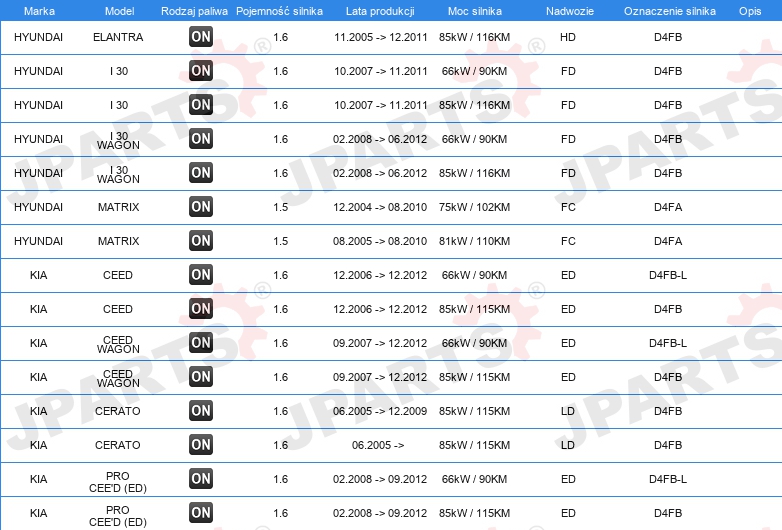
Task: Select CEED WAGON model in the 85kW row
Action: (118, 378)
